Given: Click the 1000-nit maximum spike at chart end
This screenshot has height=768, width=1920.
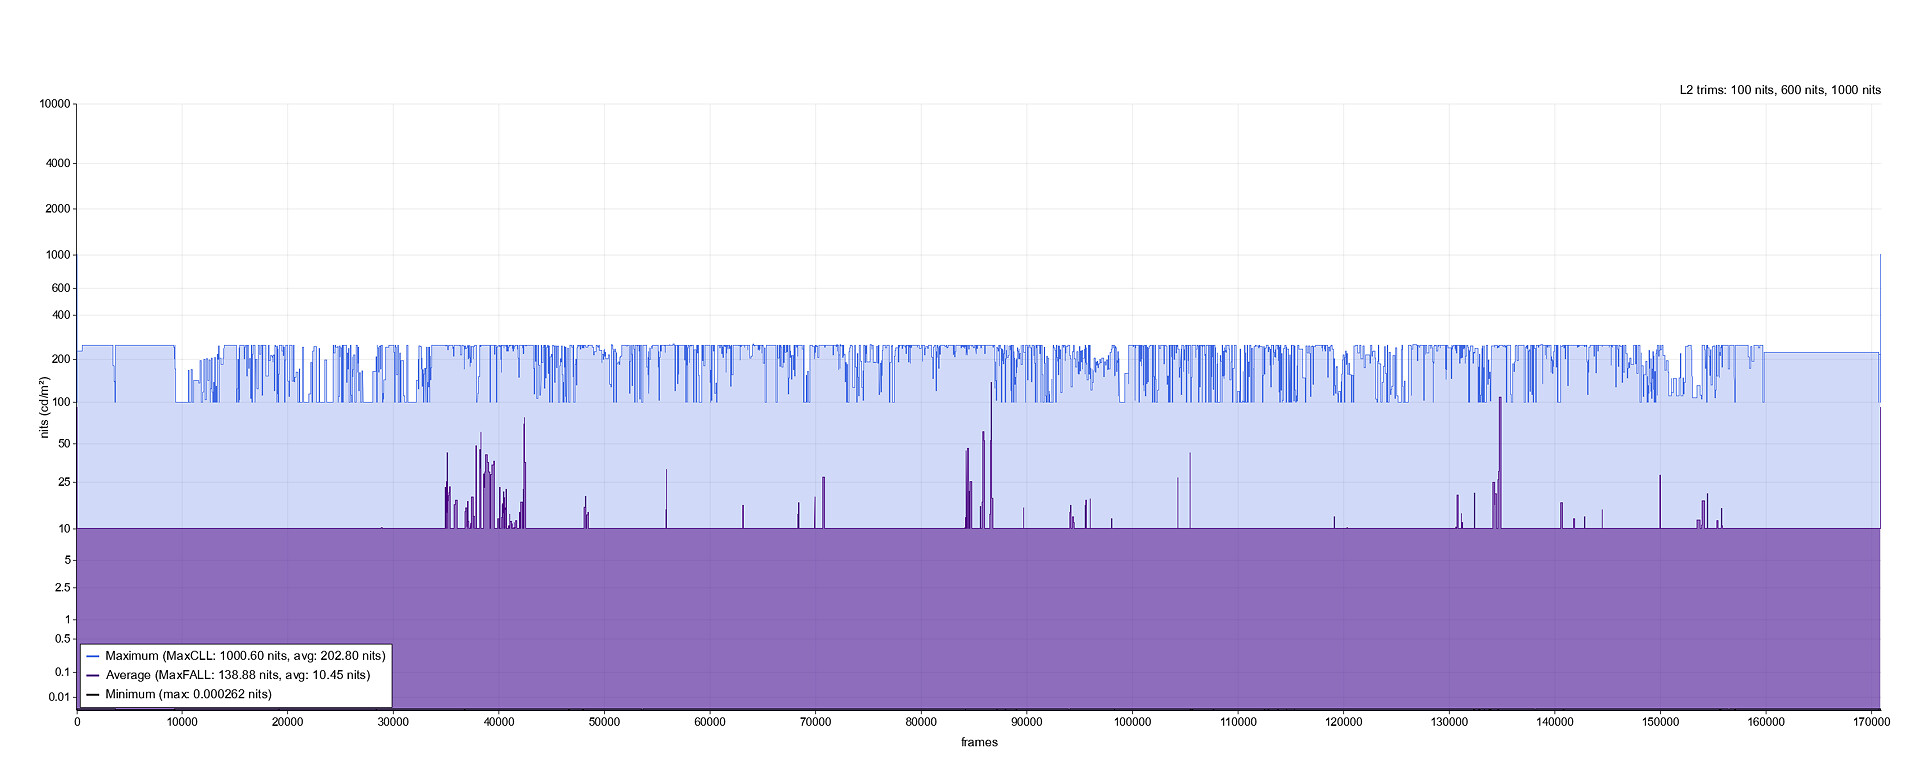Looking at the screenshot, I should 1880,300.
